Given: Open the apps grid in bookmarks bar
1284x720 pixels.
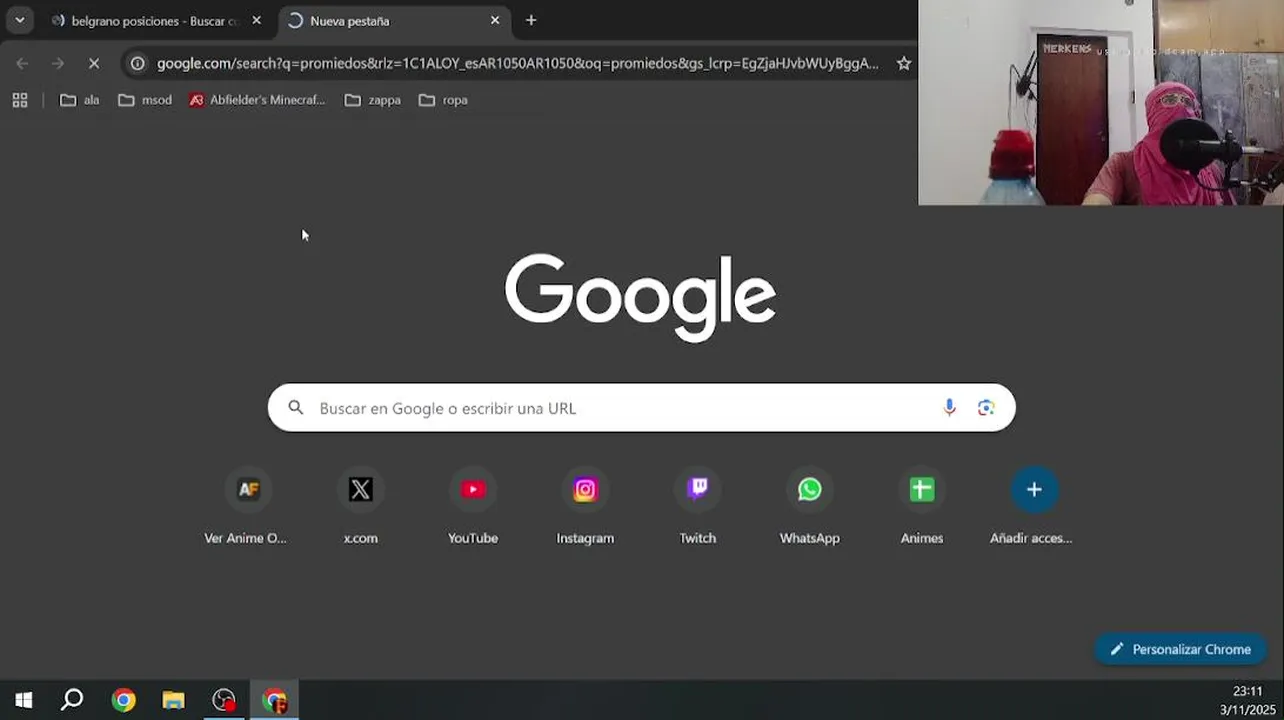Looking at the screenshot, I should [x=20, y=100].
